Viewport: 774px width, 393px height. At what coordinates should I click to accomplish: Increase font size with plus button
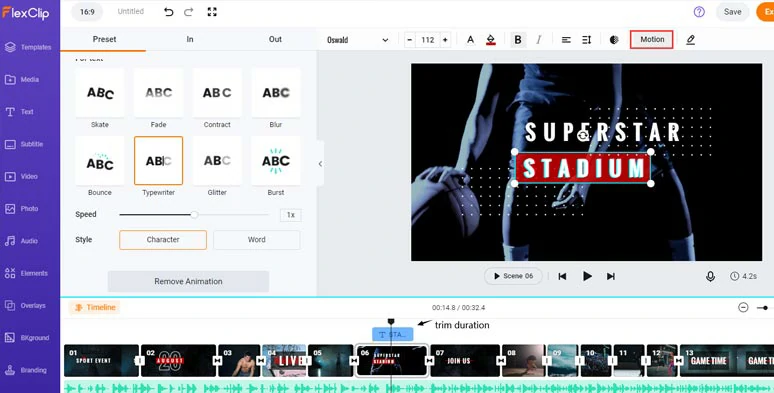coord(445,40)
